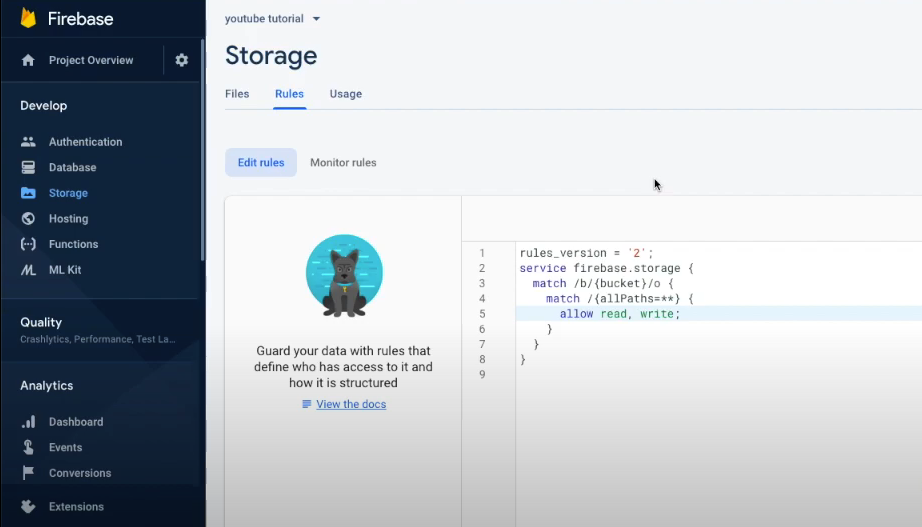Click the Storage page heading

click(x=271, y=56)
